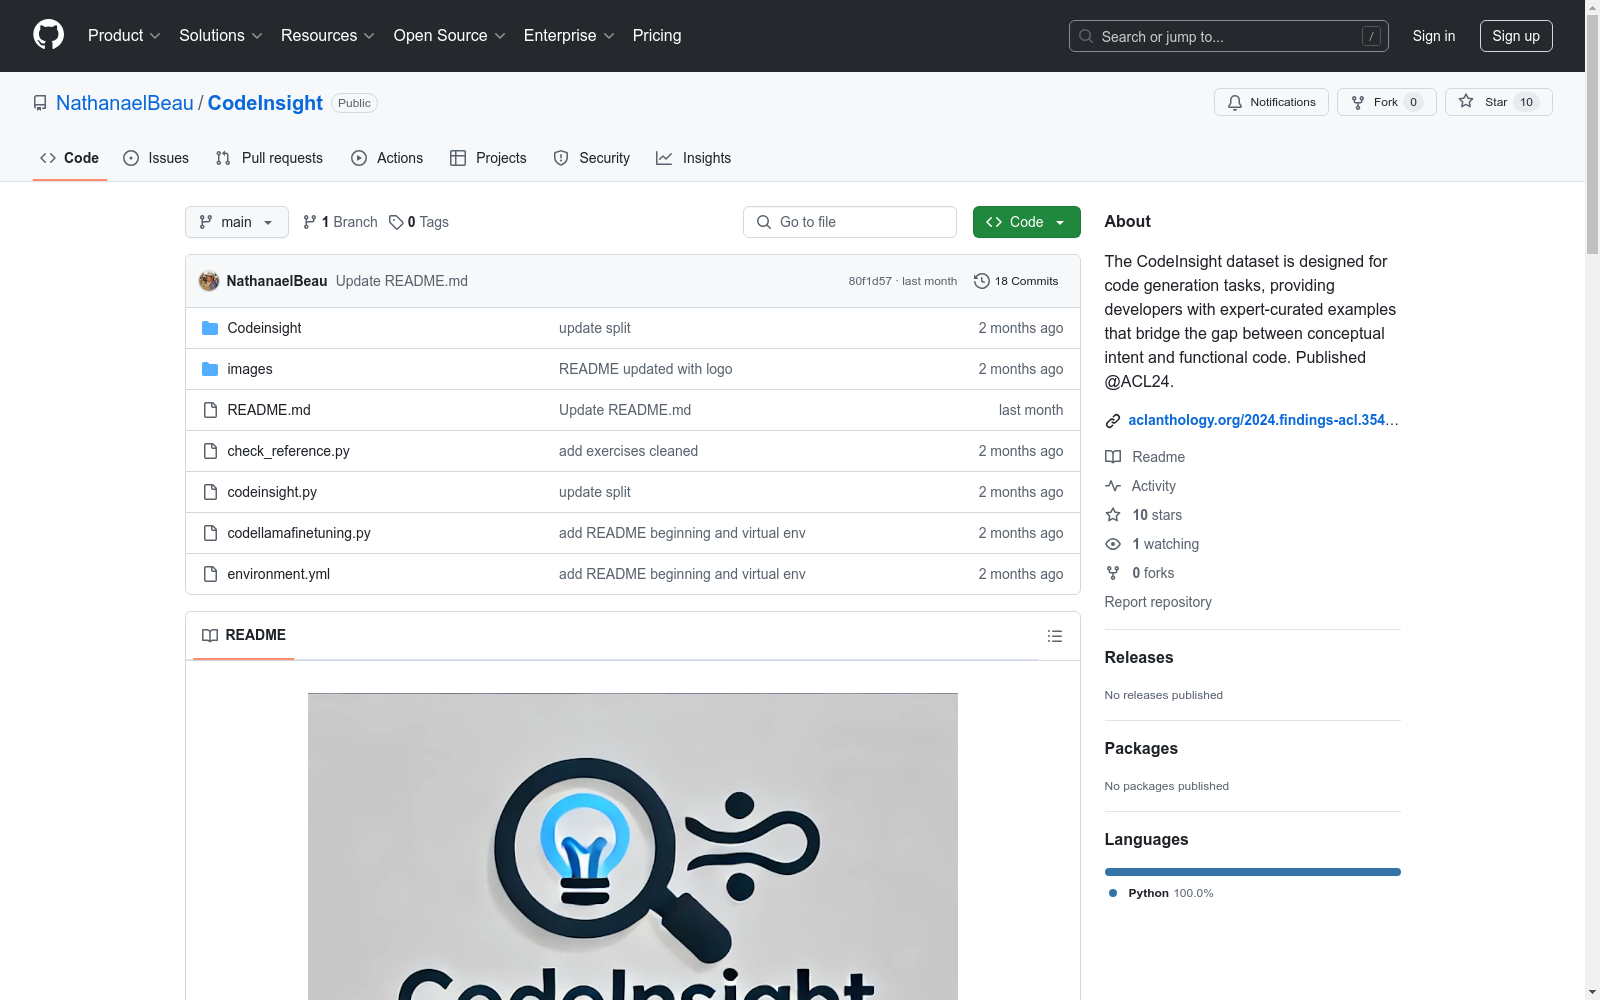The image size is (1600, 1000).
Task: Click the check_reference.py file icon
Action: 210,451
